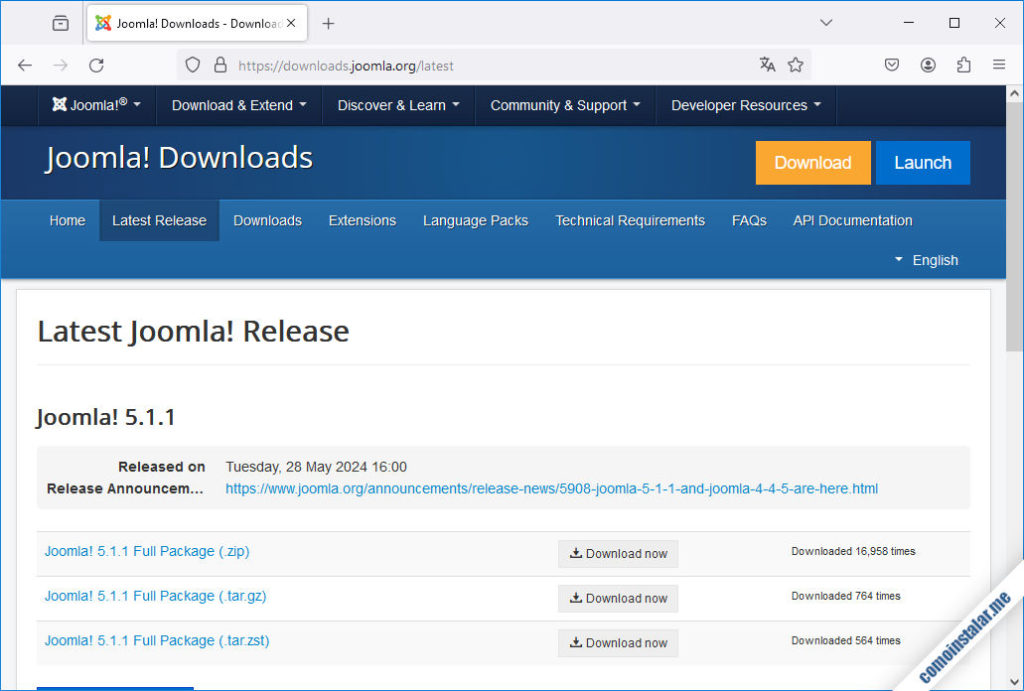The image size is (1024, 691).
Task: Select the FAQs menu item
Action: pos(748,220)
